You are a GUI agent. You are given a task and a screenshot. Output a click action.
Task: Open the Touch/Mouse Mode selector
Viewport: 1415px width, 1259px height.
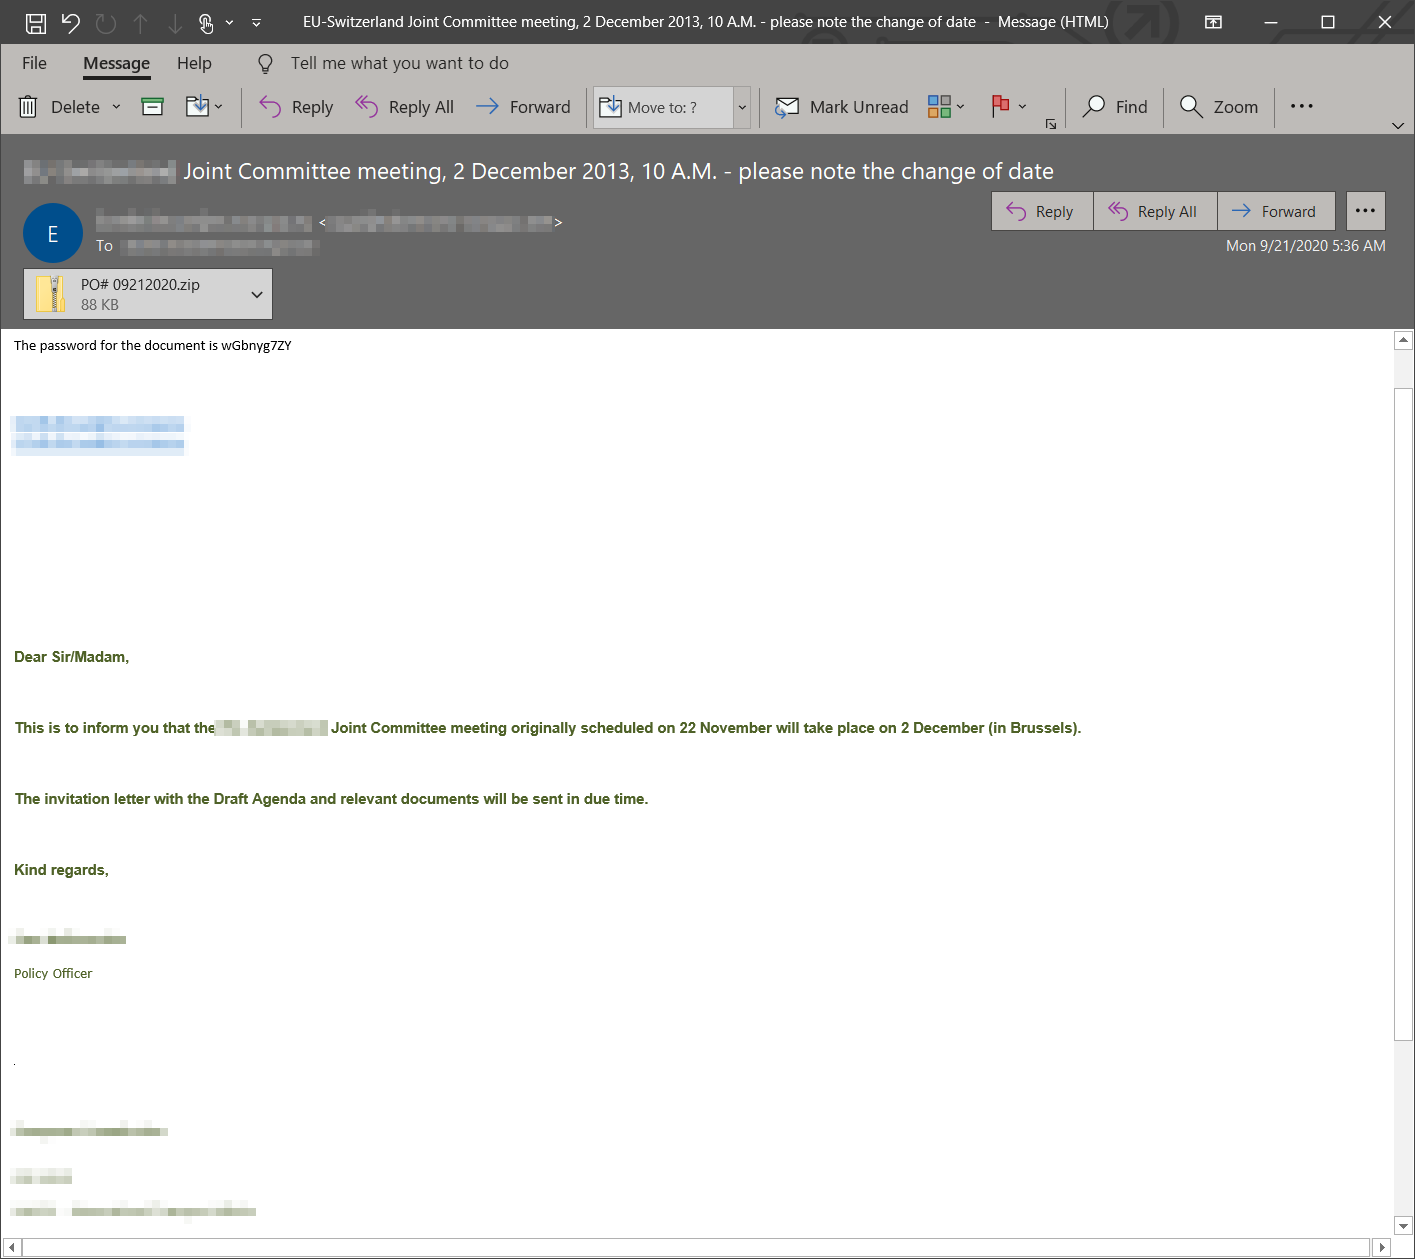click(206, 22)
